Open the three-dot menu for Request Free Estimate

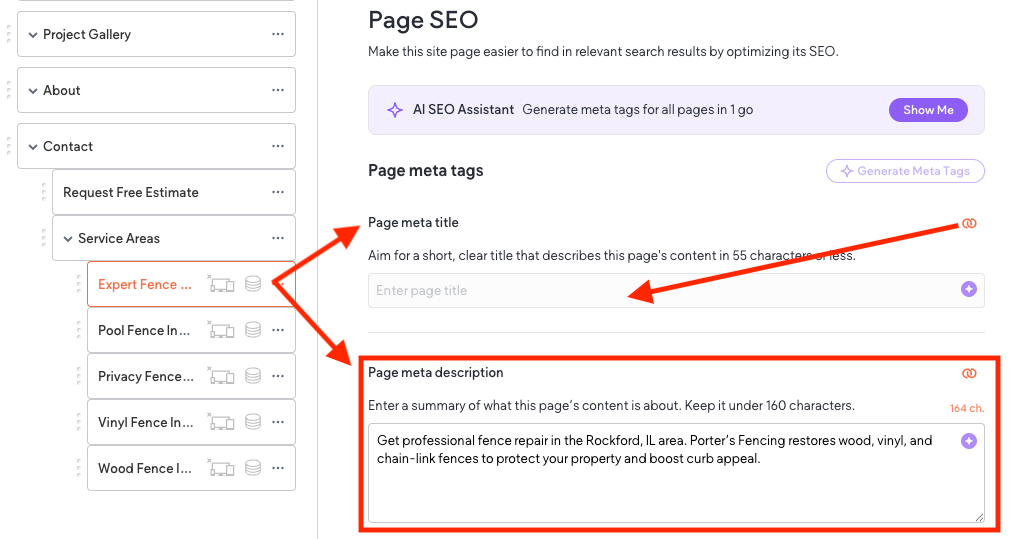278,193
